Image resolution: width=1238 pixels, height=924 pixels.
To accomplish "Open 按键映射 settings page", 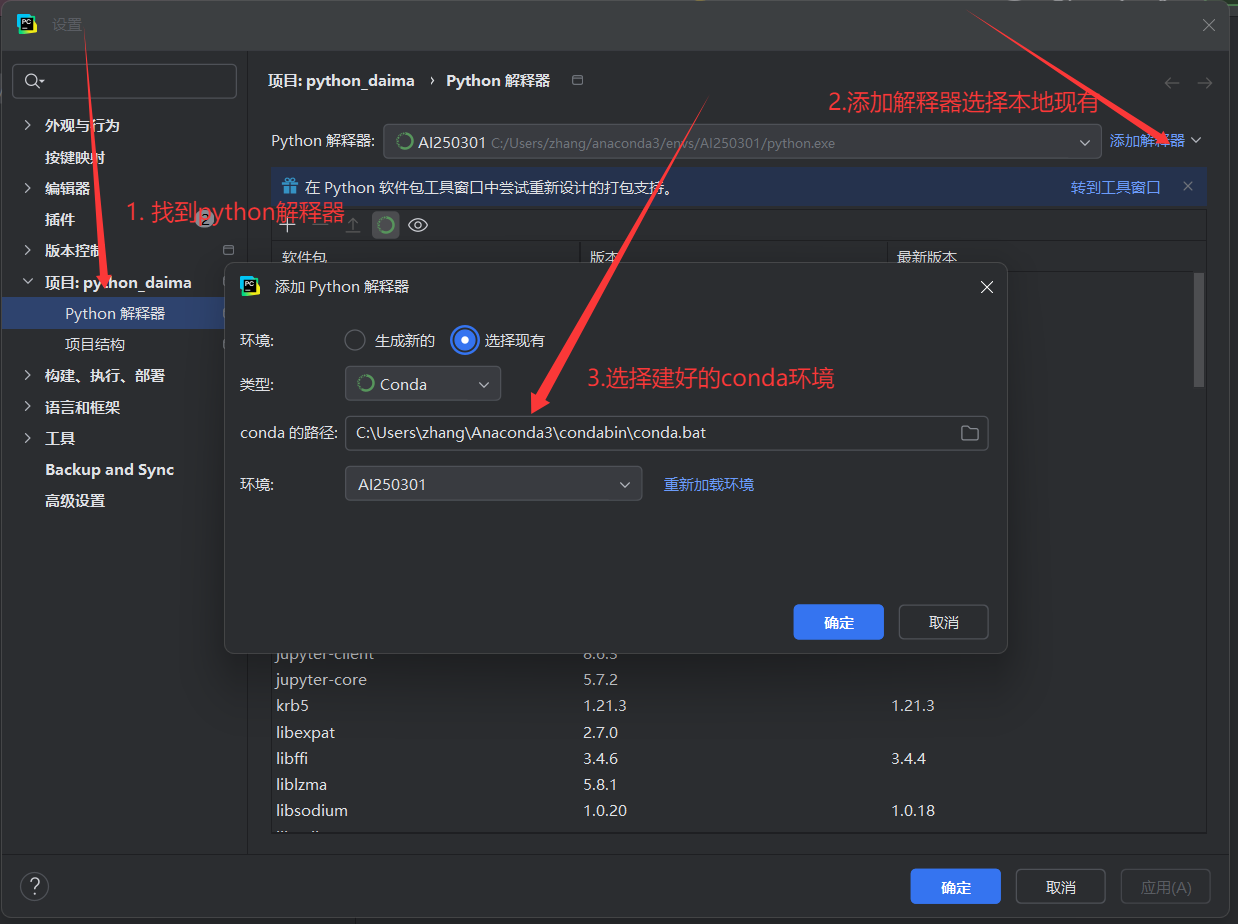I will tap(74, 157).
